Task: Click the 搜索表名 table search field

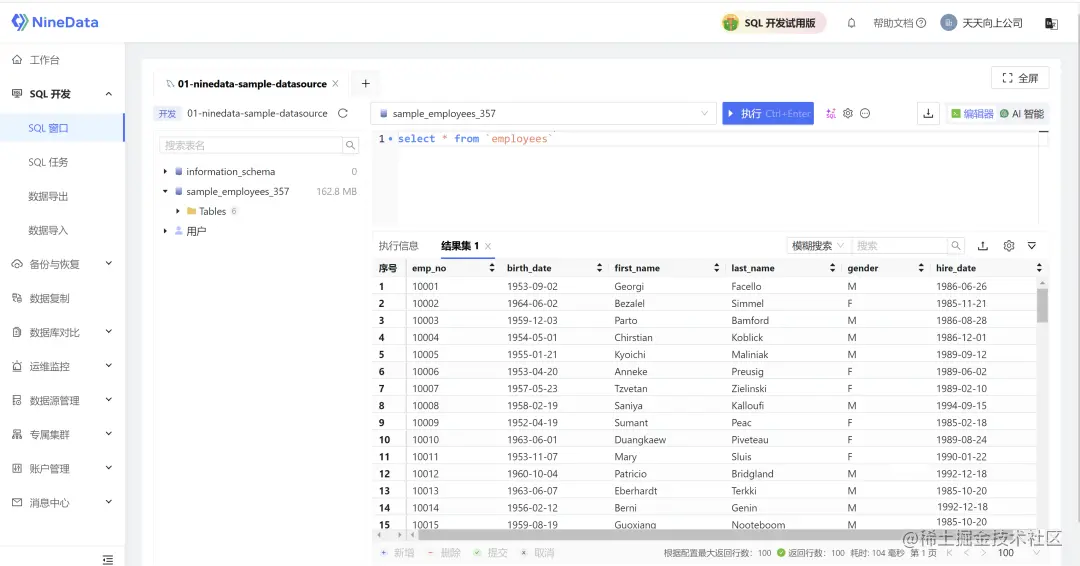Action: (251, 145)
